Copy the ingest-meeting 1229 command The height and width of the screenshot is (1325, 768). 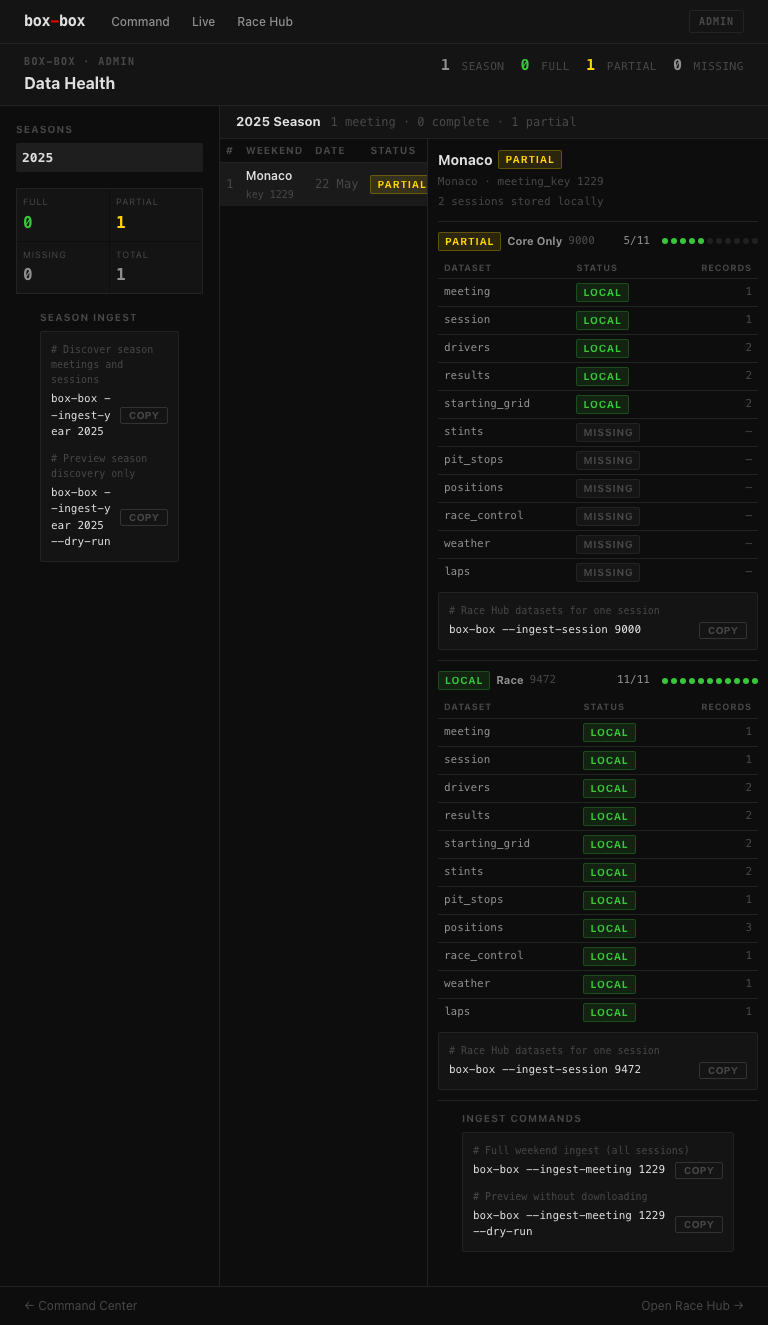pos(699,1170)
